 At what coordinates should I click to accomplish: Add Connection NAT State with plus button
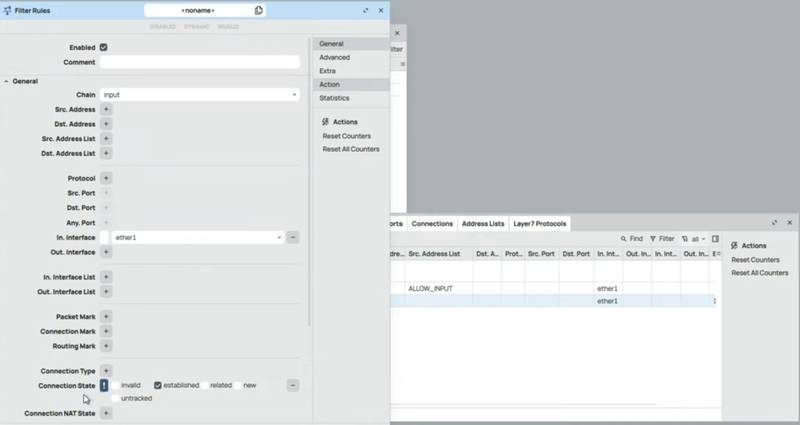click(x=106, y=413)
